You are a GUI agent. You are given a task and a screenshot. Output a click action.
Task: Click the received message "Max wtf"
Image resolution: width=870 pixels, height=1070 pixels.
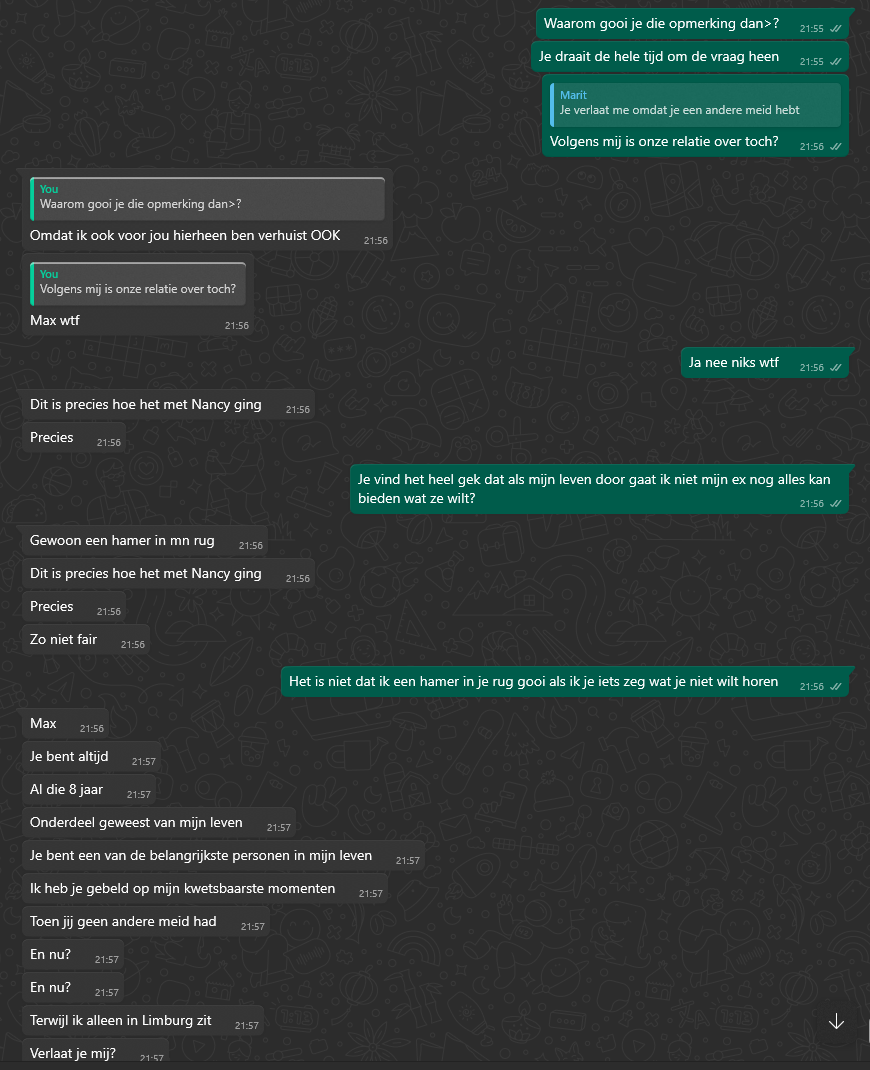click(x=55, y=321)
